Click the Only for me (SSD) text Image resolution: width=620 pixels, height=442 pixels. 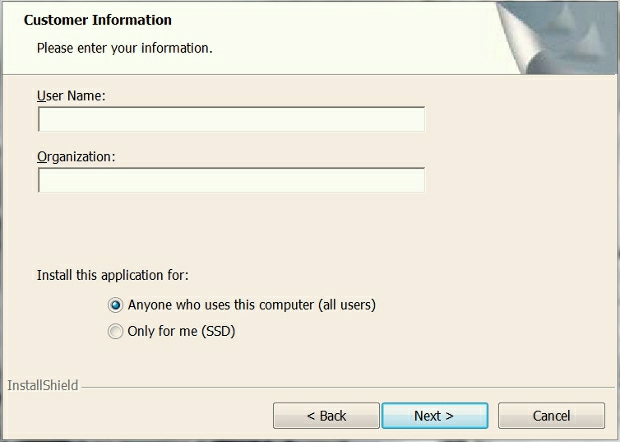click(181, 332)
